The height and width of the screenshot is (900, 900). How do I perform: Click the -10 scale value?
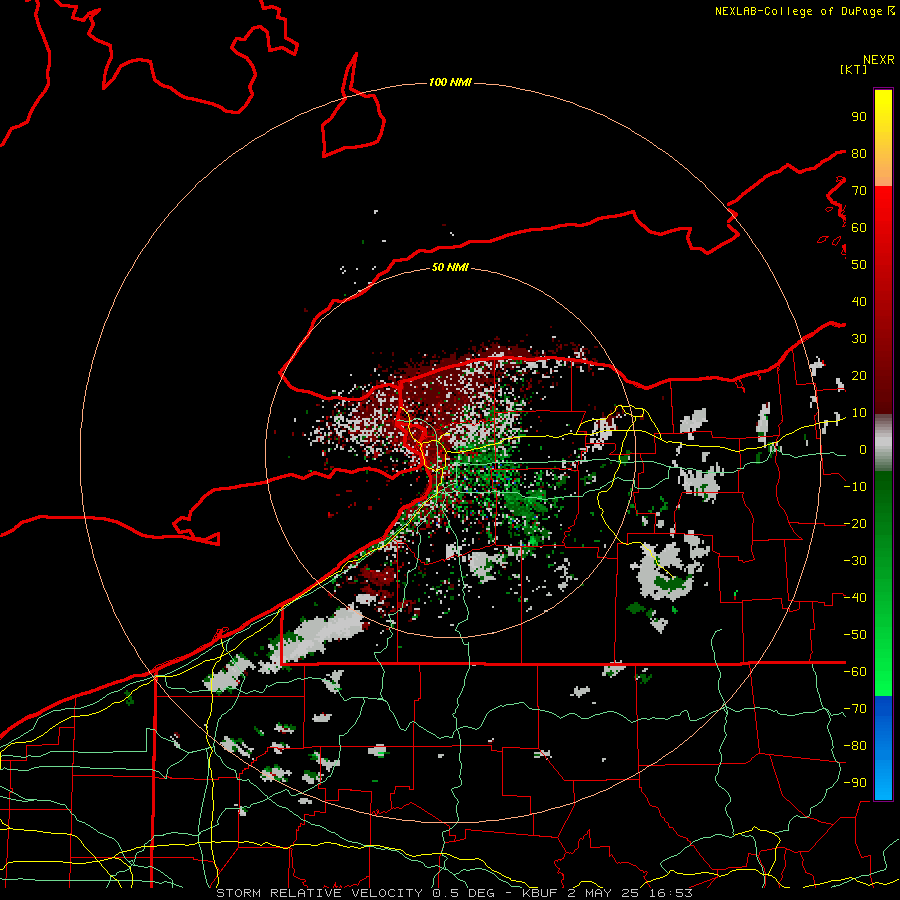(x=855, y=487)
